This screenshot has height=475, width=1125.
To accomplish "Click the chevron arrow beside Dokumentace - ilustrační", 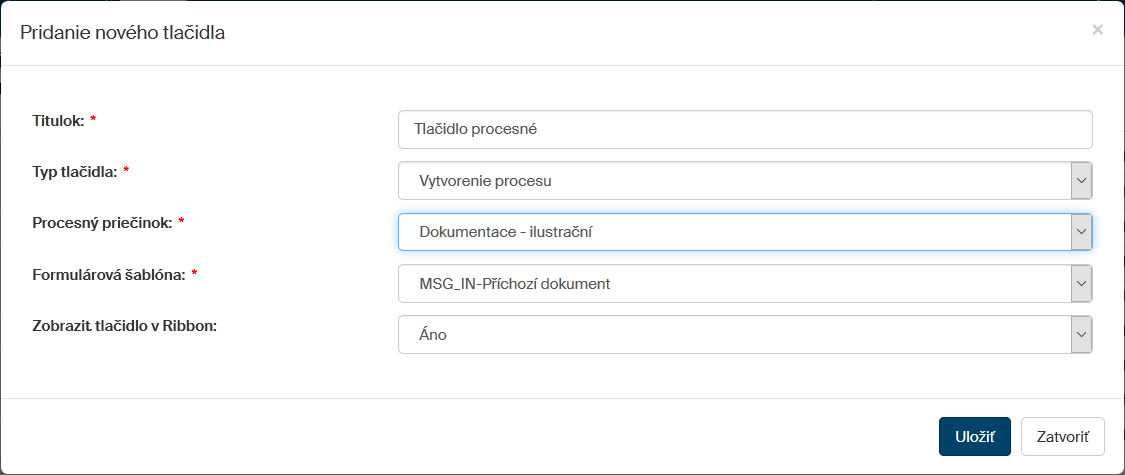I will tap(1080, 232).
